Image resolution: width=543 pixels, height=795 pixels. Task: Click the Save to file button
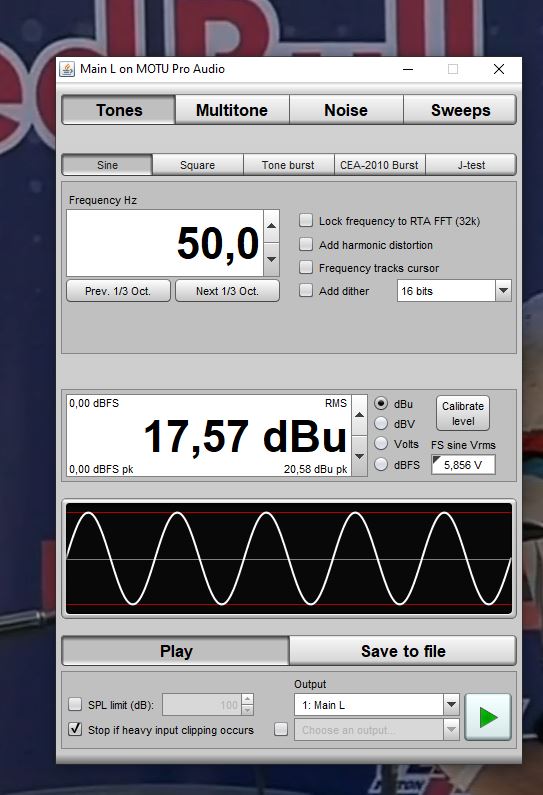coord(403,651)
